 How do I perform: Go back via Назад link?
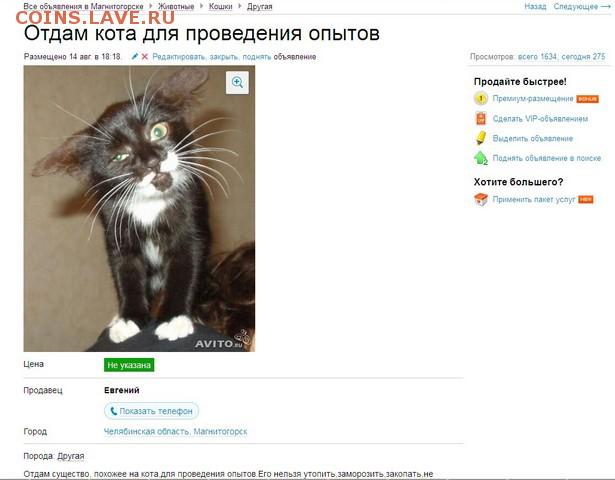(535, 6)
